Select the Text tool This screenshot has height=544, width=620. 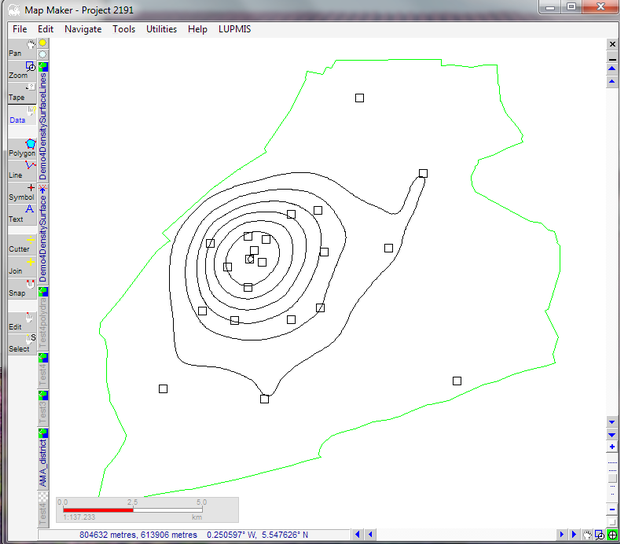click(19, 215)
